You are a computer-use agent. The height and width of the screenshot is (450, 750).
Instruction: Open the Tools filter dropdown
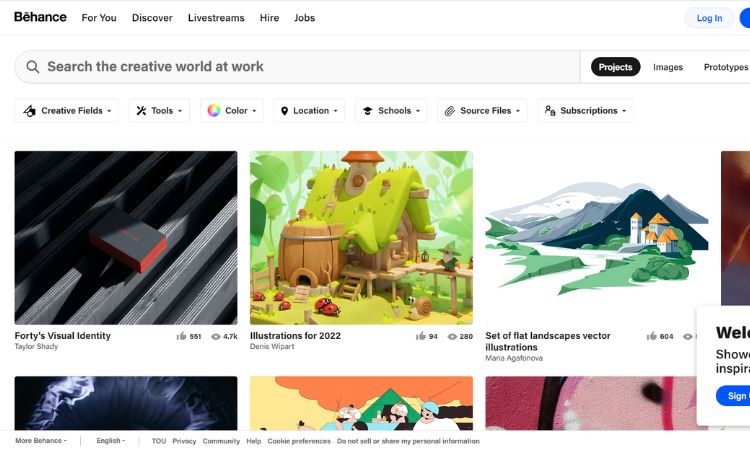(x=159, y=110)
